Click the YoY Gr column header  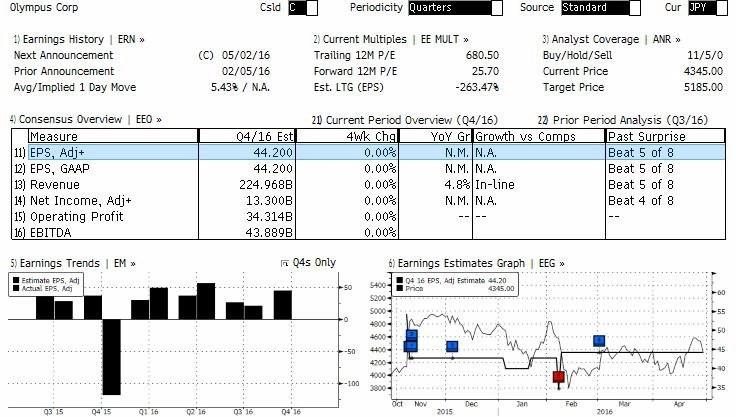[435, 136]
